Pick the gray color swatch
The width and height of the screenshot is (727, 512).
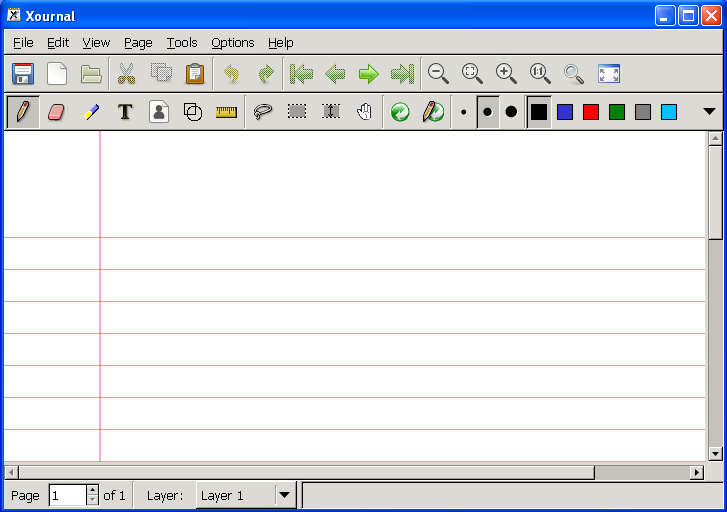tap(643, 112)
